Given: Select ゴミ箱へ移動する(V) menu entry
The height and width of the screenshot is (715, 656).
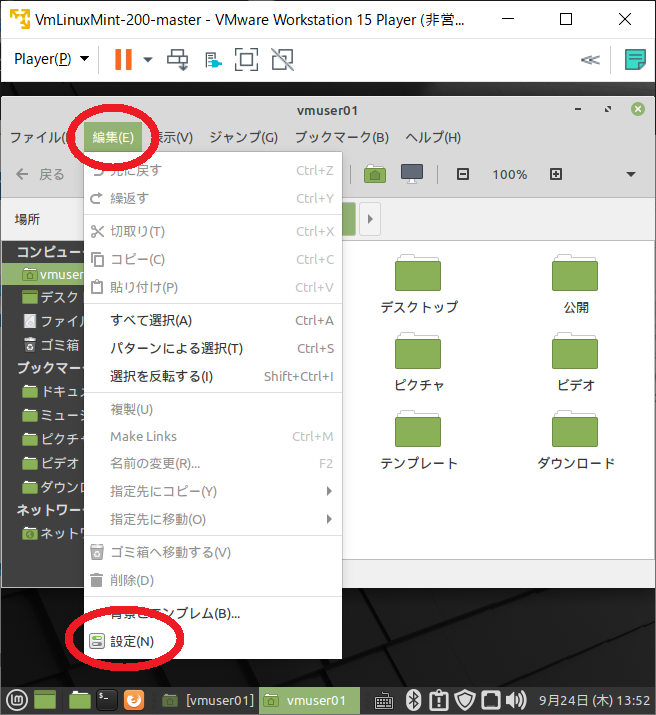Looking at the screenshot, I should (x=213, y=553).
